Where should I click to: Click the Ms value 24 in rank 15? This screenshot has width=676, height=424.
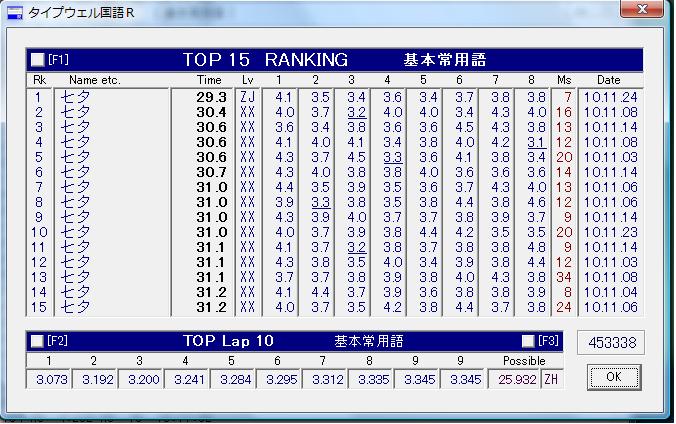[564, 308]
